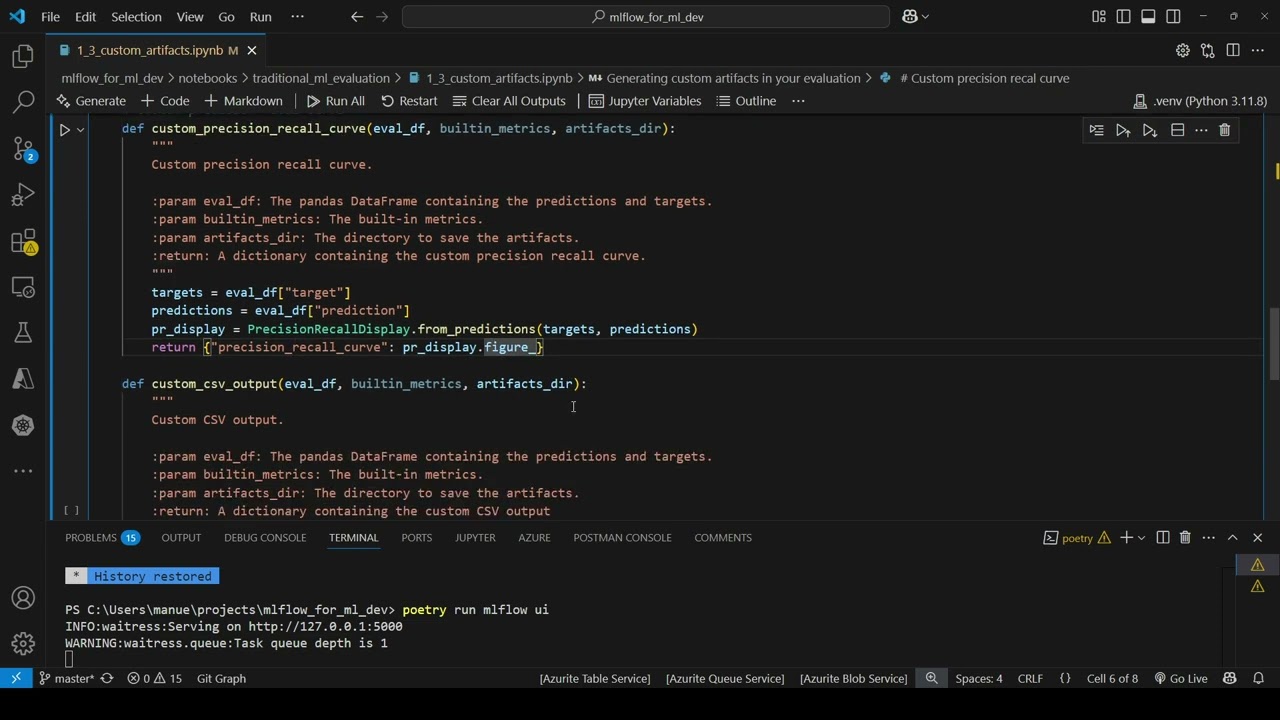Click Run All in notebook toolbar
The image size is (1280, 720).
(335, 101)
